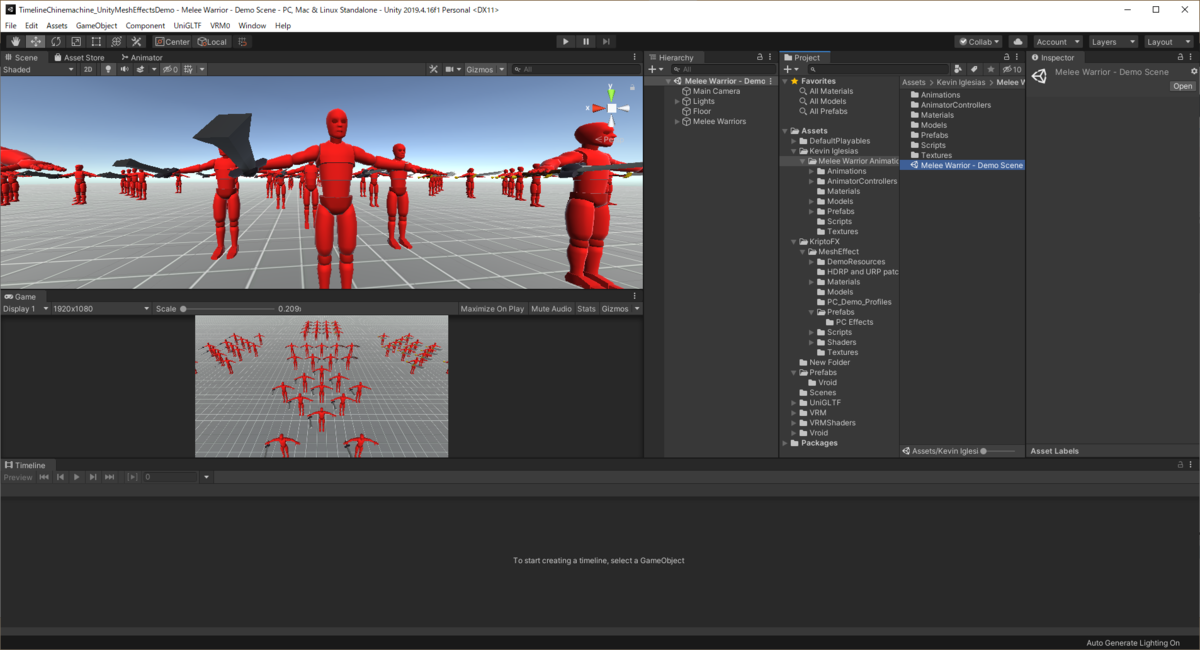Open the Display 1 dropdown in Game view

point(24,309)
